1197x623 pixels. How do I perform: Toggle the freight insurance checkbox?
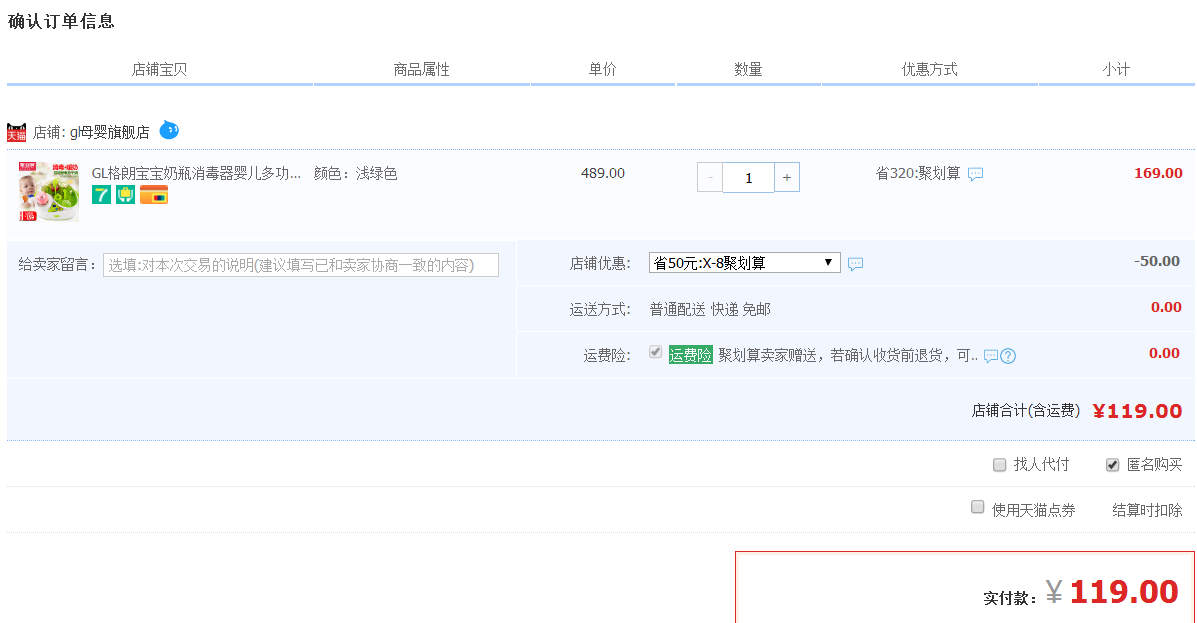point(657,352)
